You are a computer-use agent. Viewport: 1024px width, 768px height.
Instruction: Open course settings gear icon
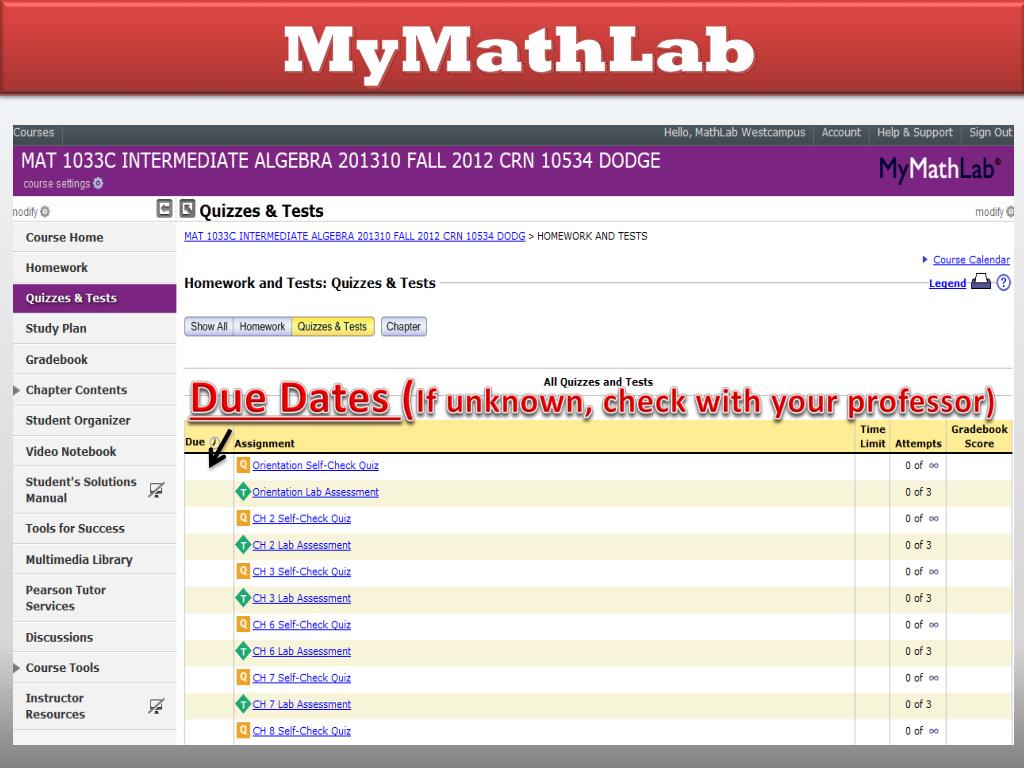pyautogui.click(x=98, y=184)
